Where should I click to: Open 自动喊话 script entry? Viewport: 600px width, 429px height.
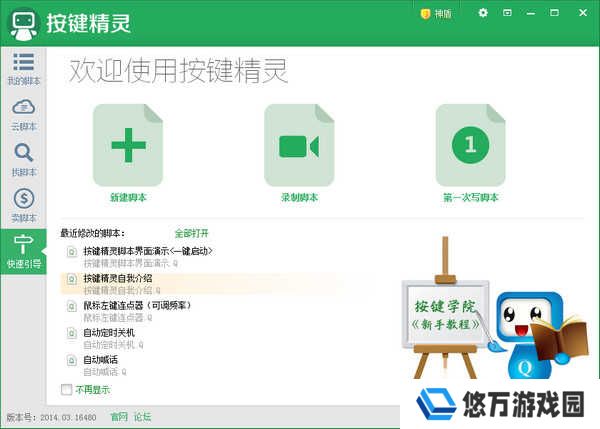[x=101, y=360]
